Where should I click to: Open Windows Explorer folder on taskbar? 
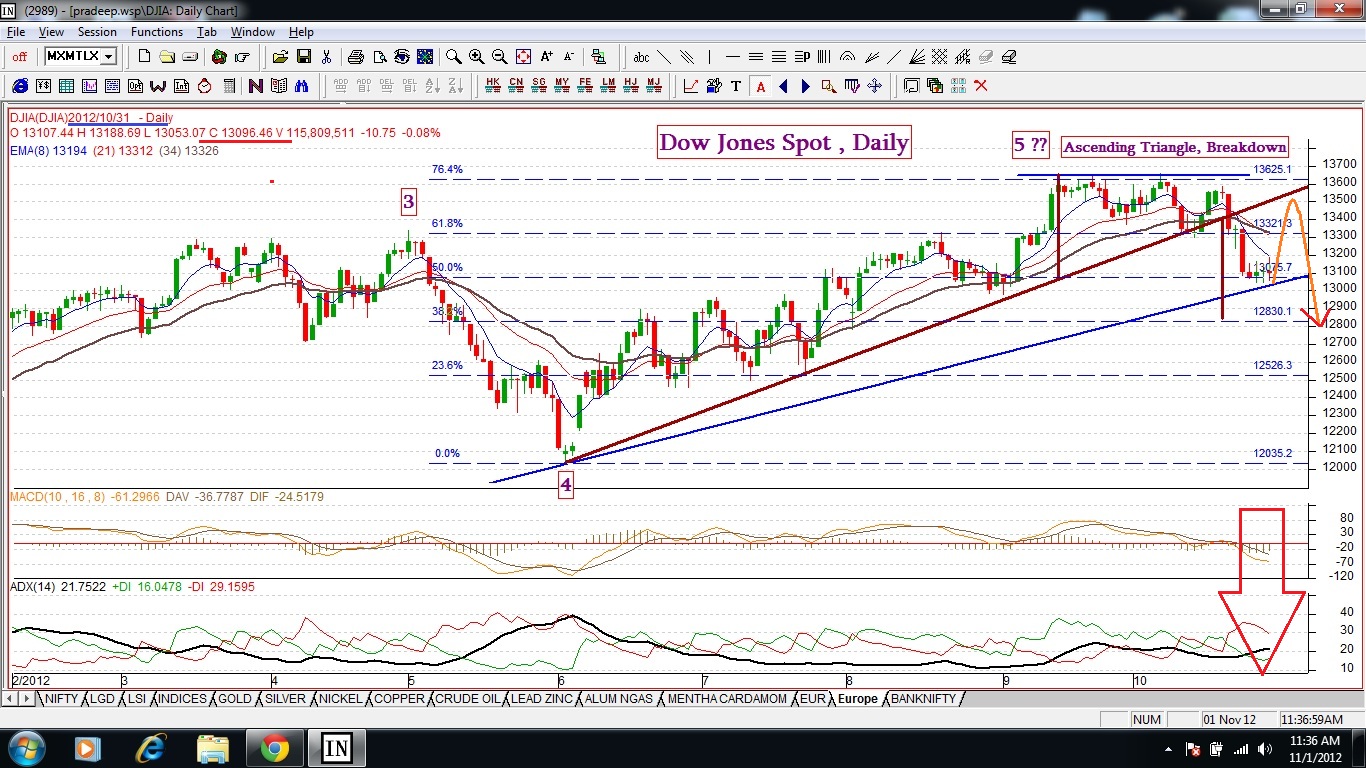point(213,748)
